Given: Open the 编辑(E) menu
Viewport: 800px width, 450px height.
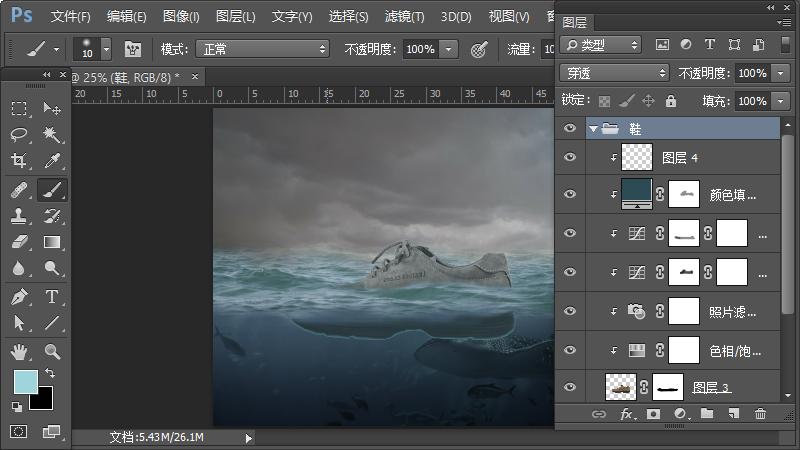Looking at the screenshot, I should [126, 17].
